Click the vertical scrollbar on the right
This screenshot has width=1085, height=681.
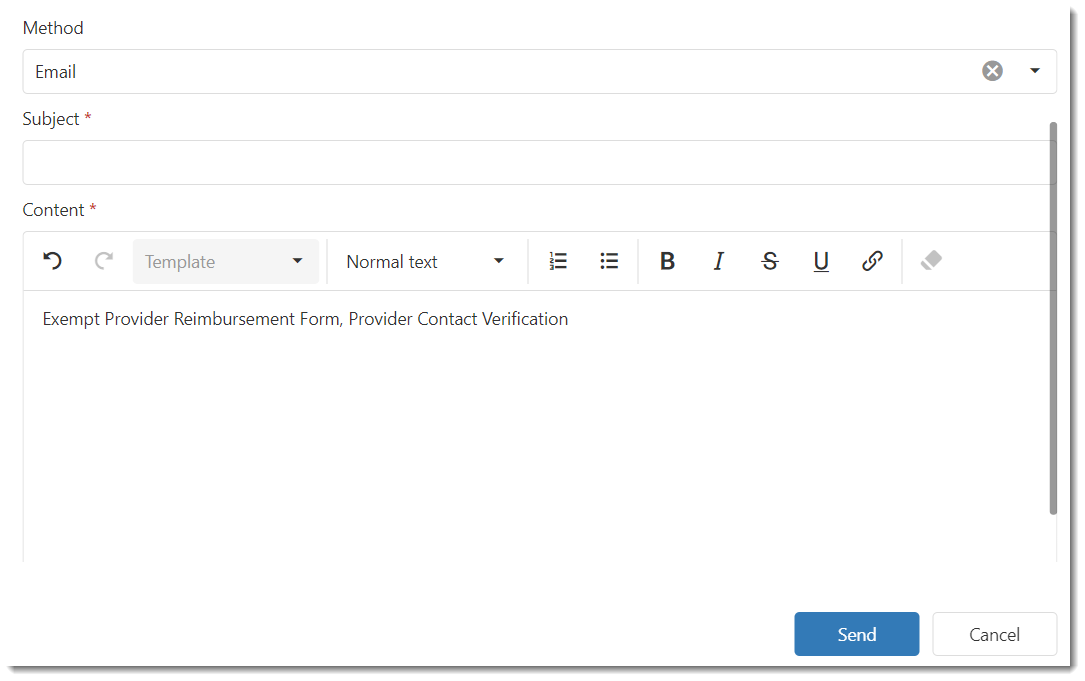pyautogui.click(x=1053, y=320)
